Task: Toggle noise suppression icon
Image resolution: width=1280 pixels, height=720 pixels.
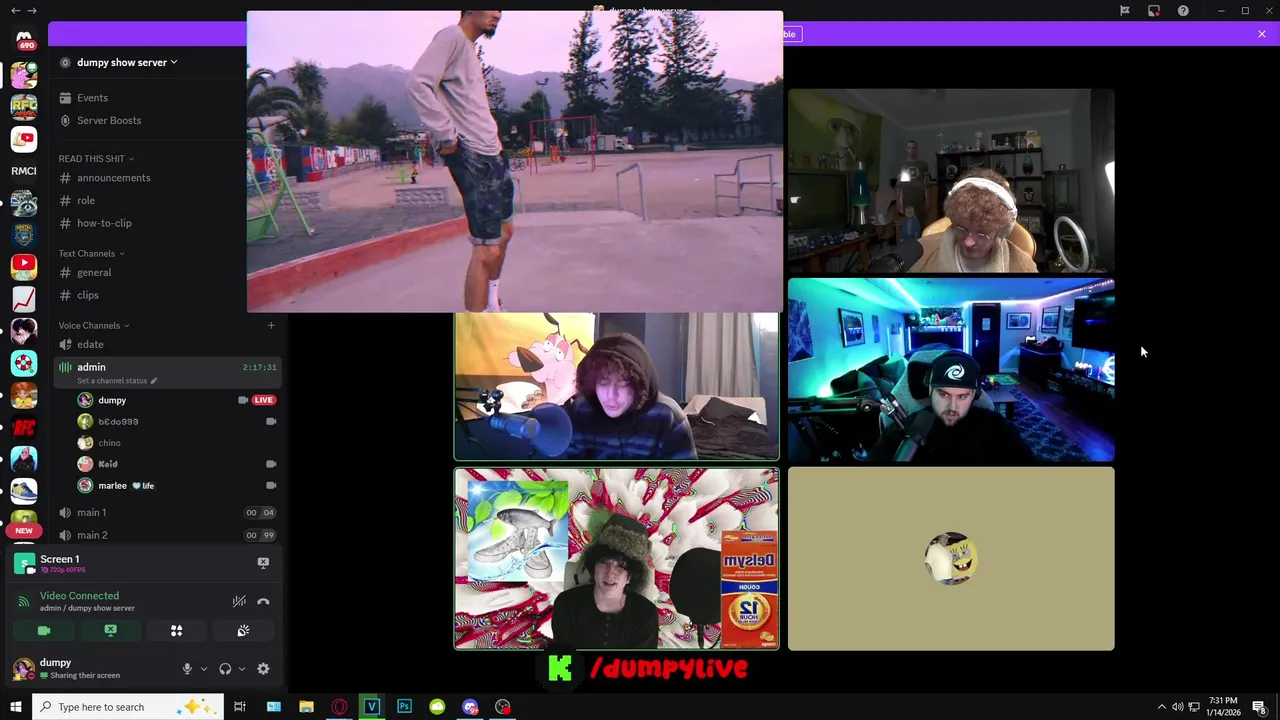Action: click(239, 601)
